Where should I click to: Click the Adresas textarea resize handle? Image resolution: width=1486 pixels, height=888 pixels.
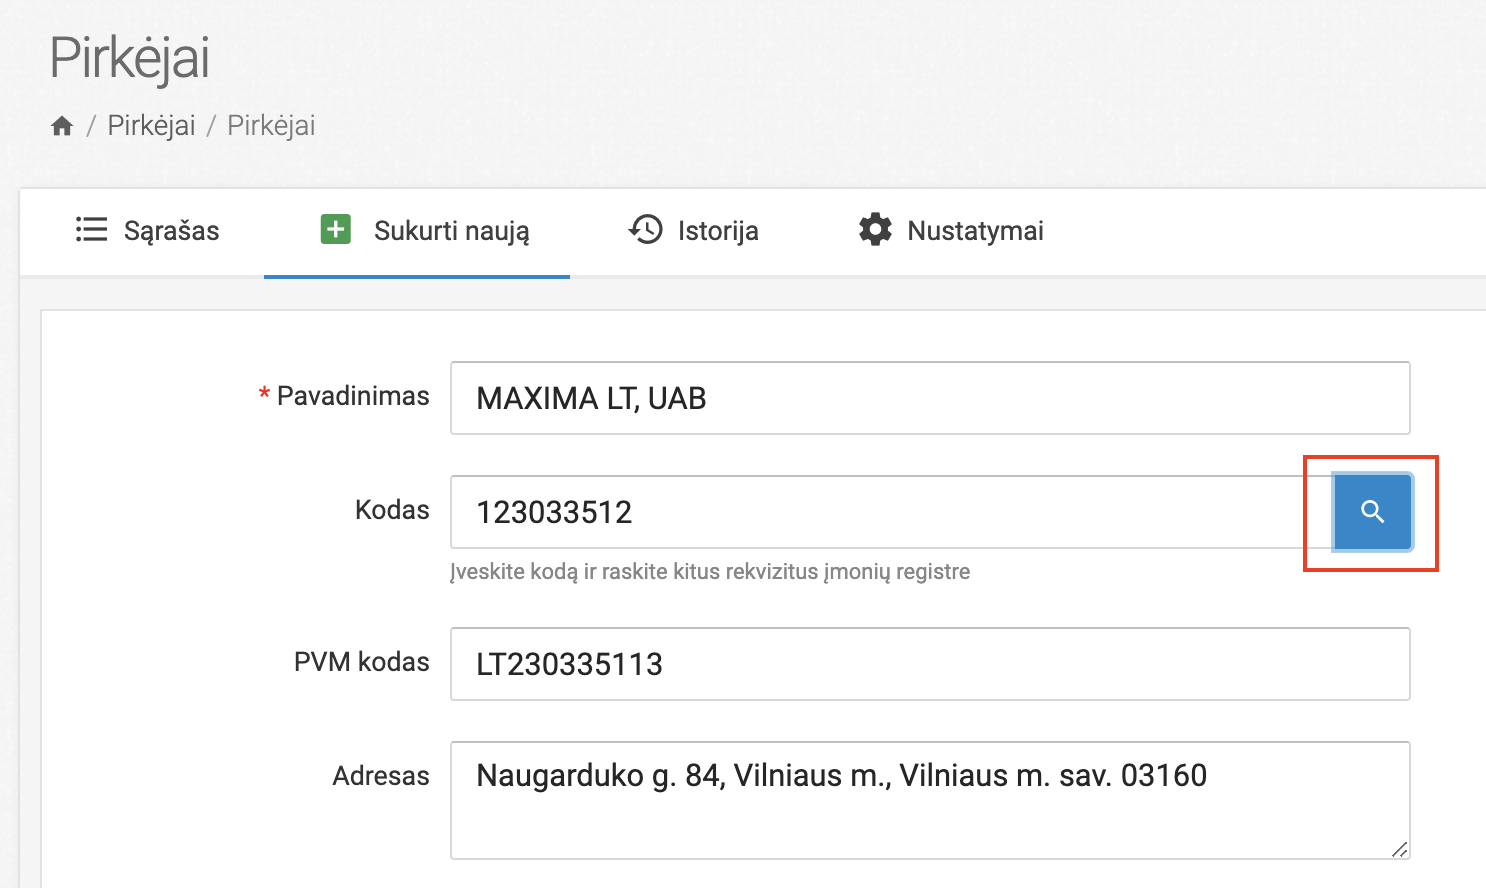1399,849
